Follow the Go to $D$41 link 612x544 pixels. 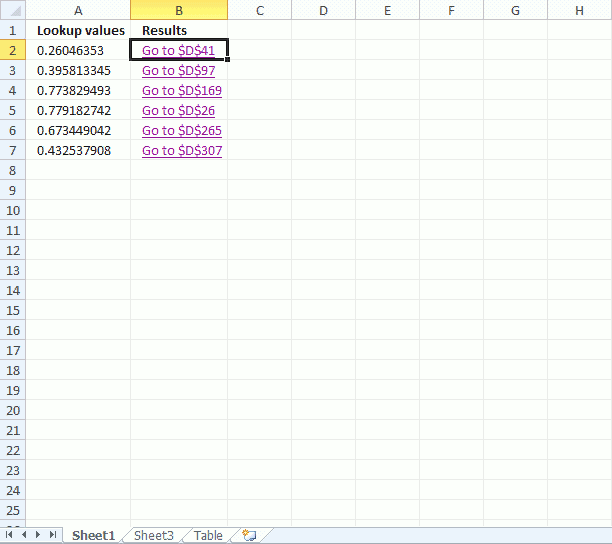[178, 50]
